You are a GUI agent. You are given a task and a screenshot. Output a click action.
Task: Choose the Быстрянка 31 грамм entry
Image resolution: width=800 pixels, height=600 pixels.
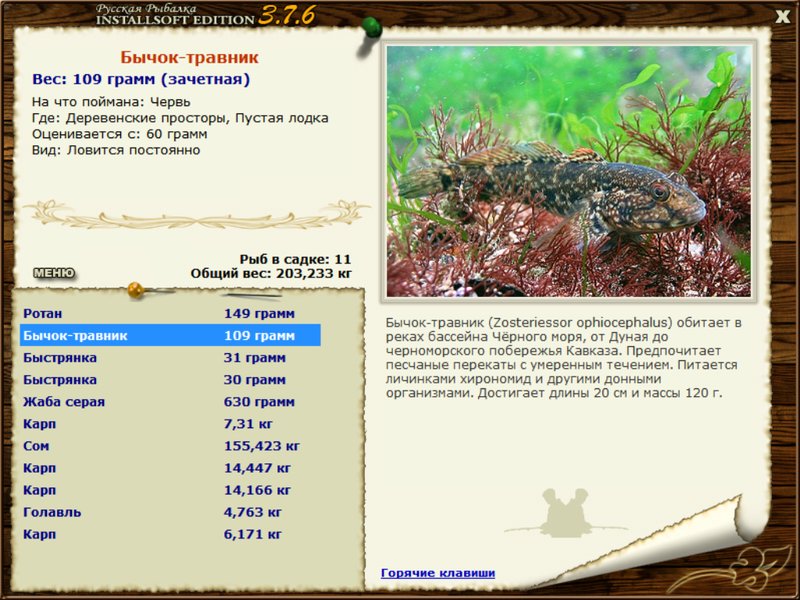pyautogui.click(x=170, y=358)
